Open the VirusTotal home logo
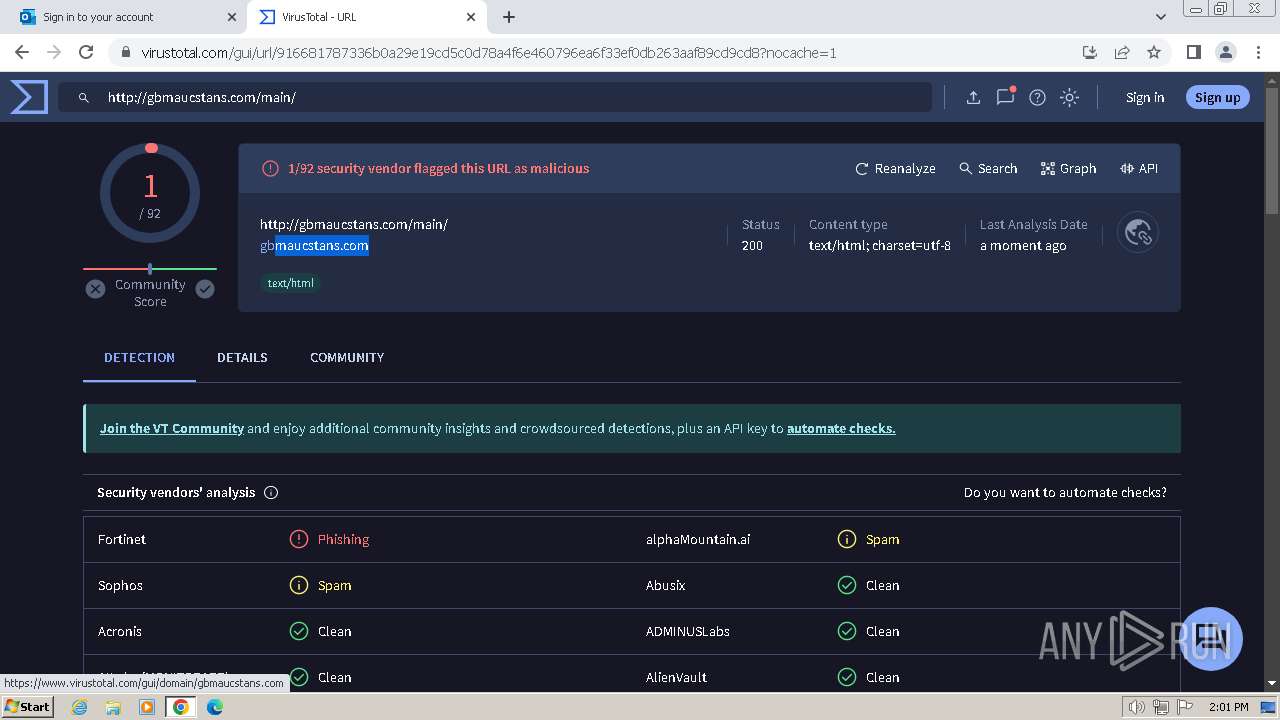This screenshot has height=720, width=1280. point(29,97)
